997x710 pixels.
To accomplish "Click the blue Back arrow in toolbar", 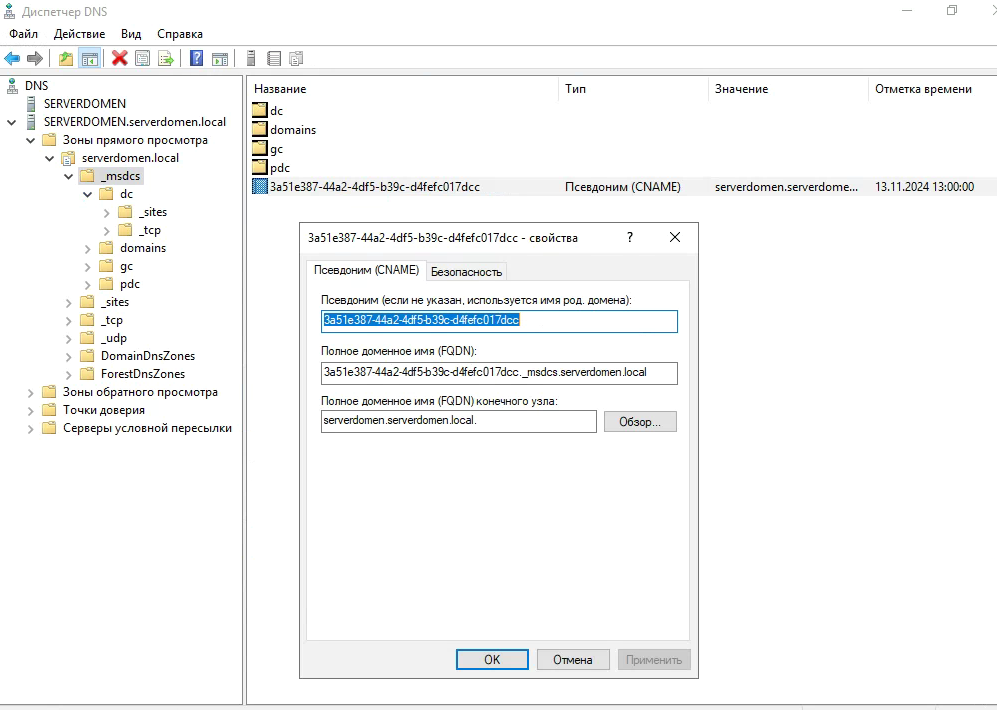I will coord(12,59).
